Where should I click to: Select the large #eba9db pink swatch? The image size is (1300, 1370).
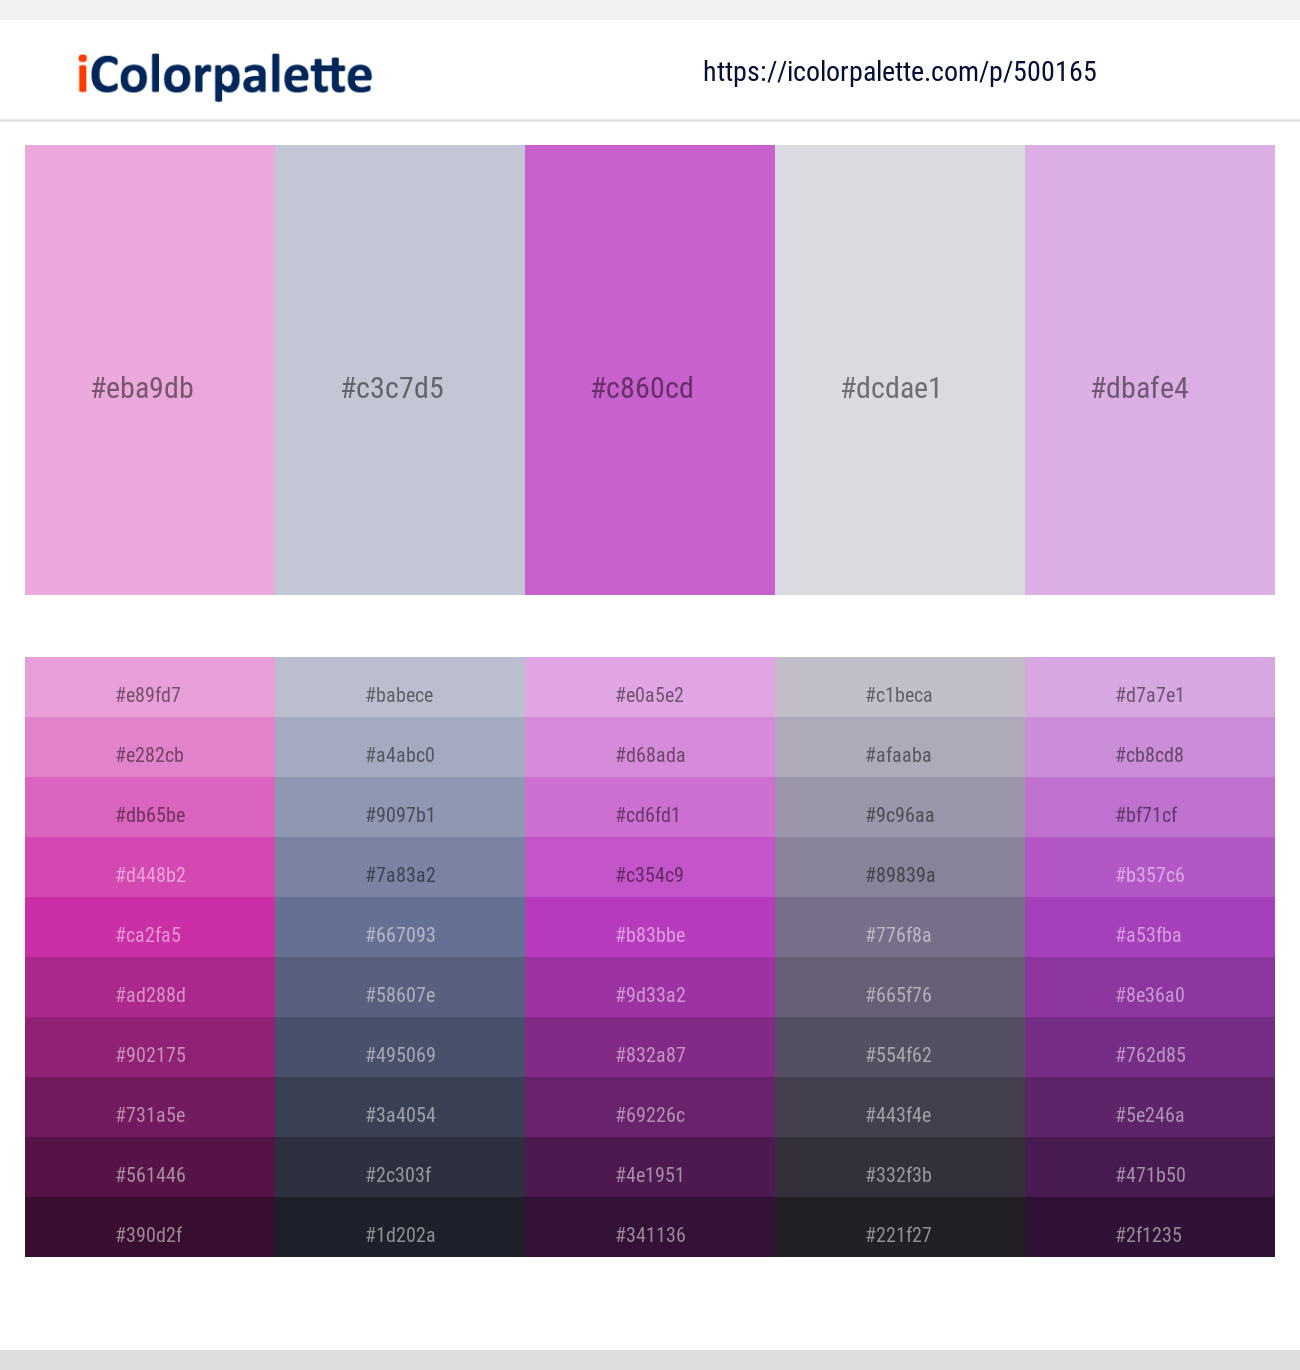[x=150, y=370]
